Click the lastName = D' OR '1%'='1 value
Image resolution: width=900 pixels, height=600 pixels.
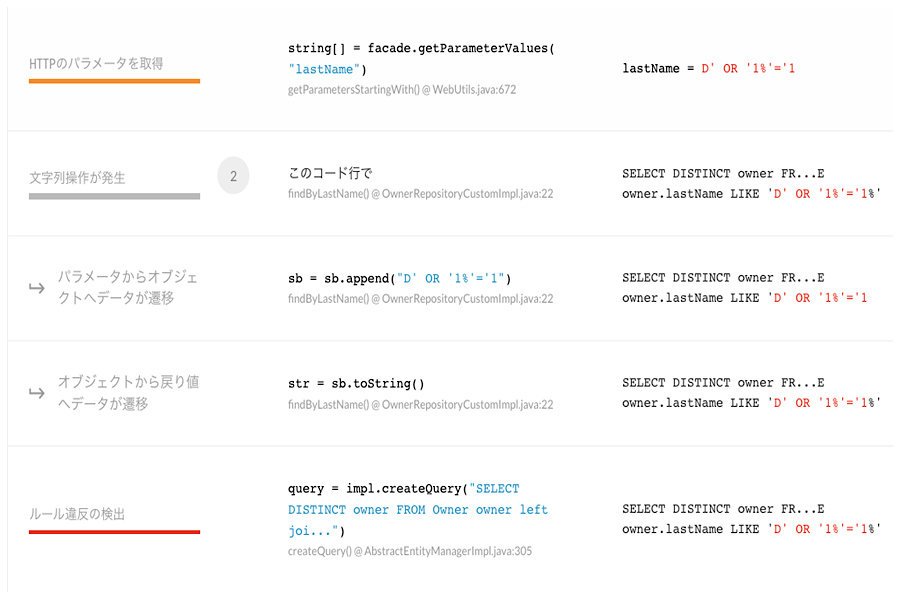click(709, 68)
